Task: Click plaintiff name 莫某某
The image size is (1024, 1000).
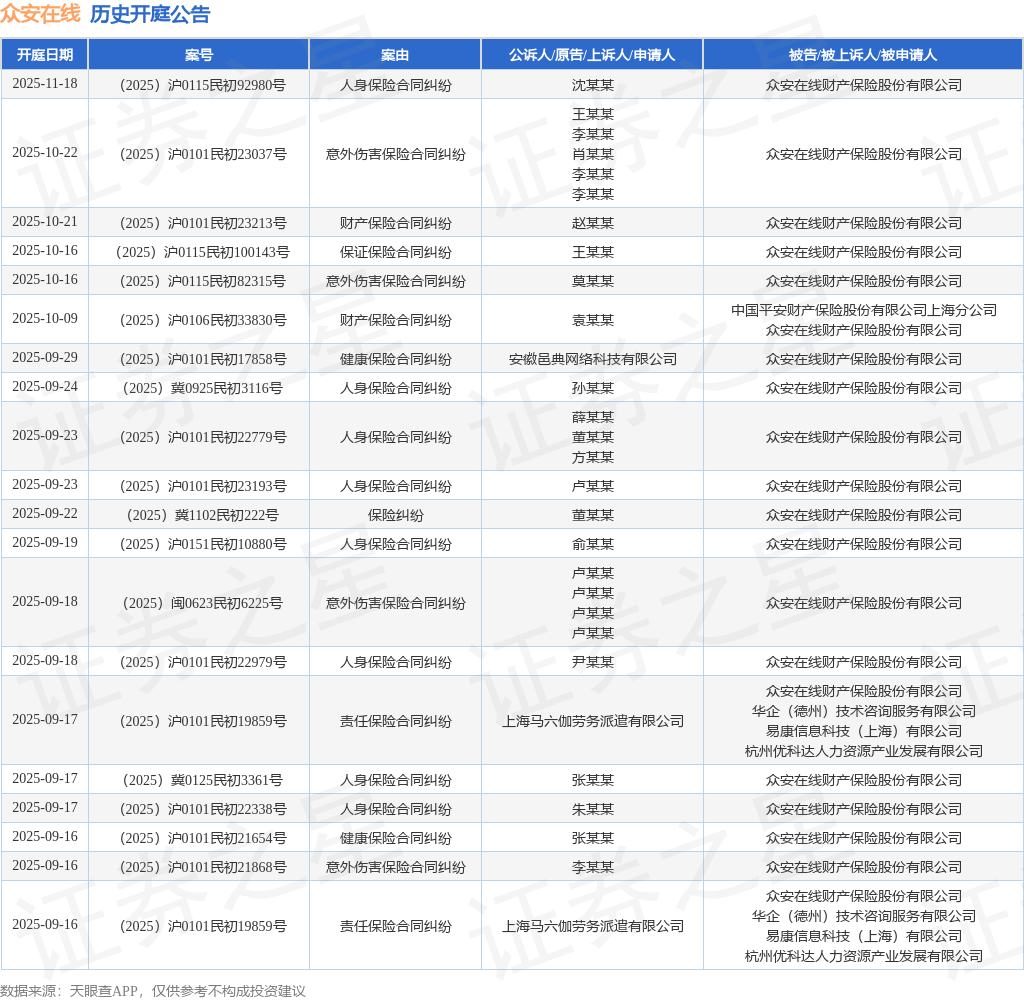Action: pos(592,281)
